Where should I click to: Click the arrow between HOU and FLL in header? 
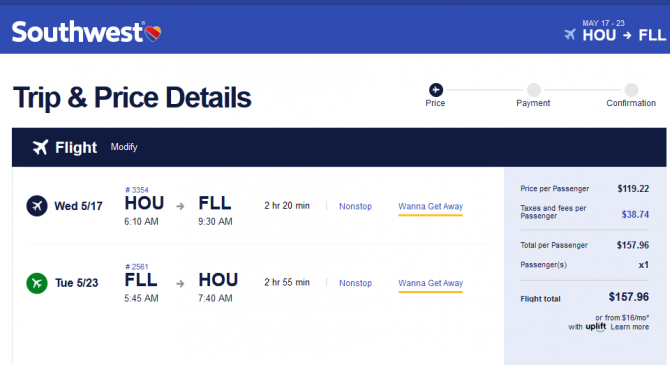pos(627,35)
